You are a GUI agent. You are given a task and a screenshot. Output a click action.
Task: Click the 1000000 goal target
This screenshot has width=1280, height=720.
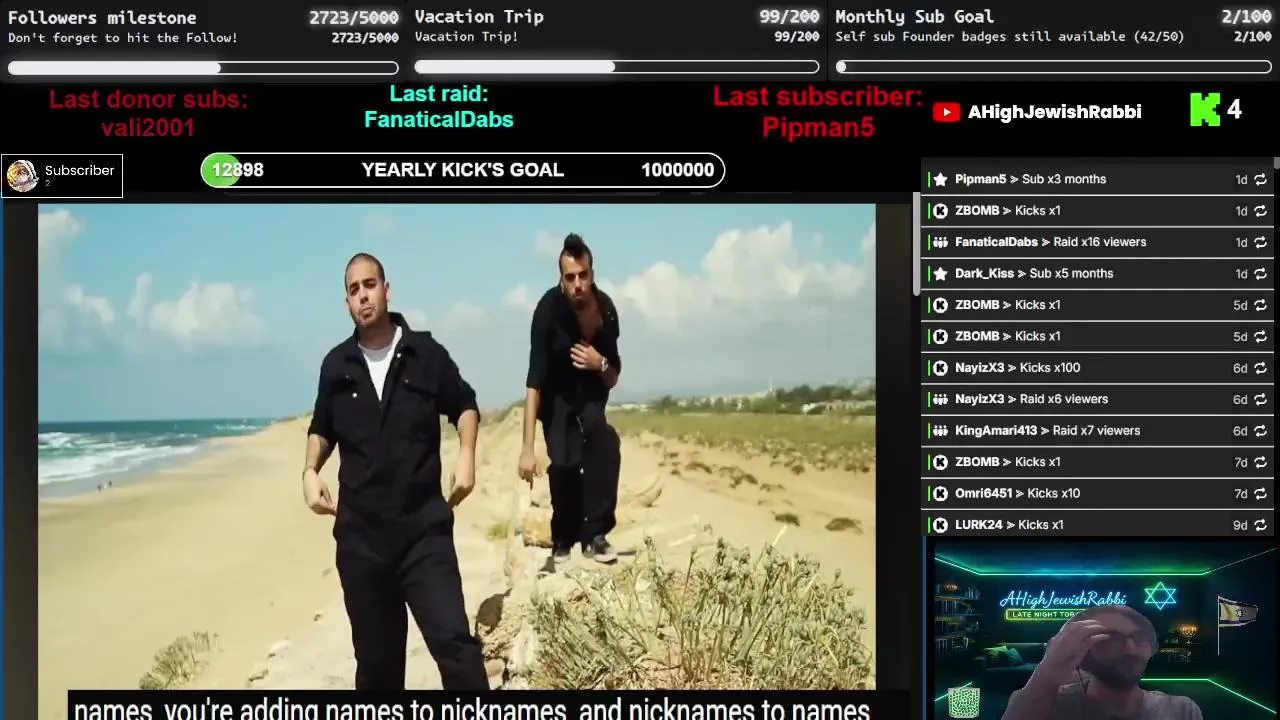(677, 170)
